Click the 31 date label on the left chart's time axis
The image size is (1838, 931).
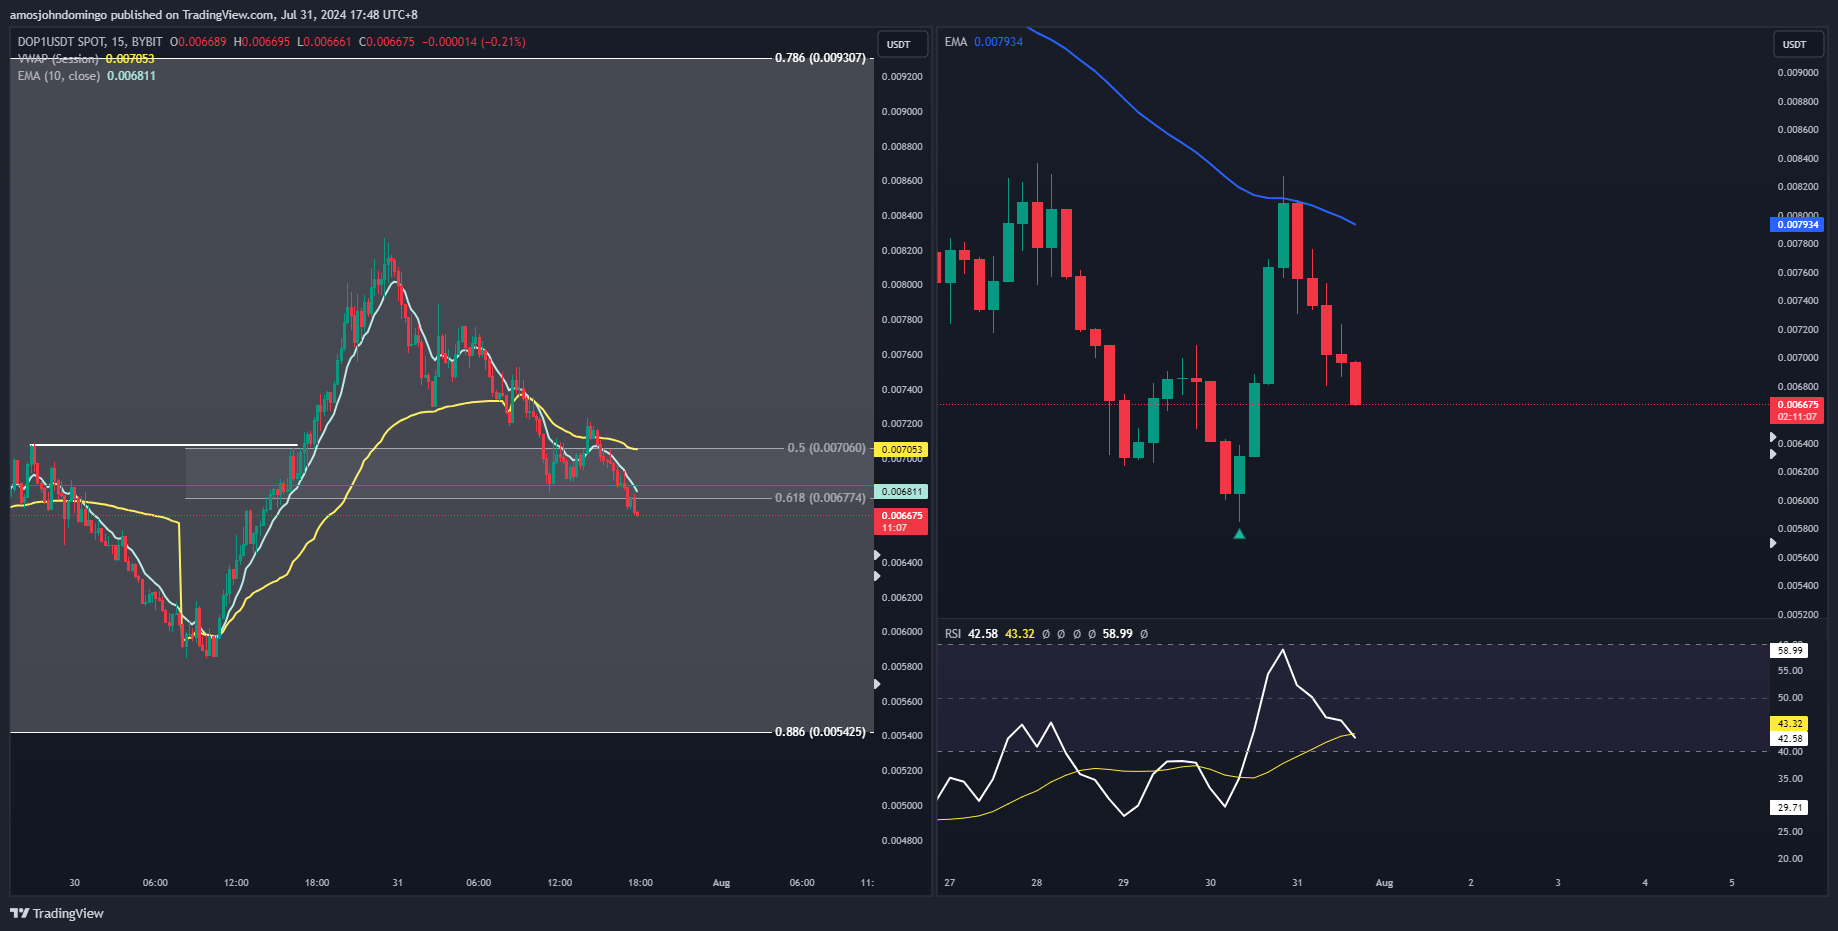pyautogui.click(x=397, y=883)
